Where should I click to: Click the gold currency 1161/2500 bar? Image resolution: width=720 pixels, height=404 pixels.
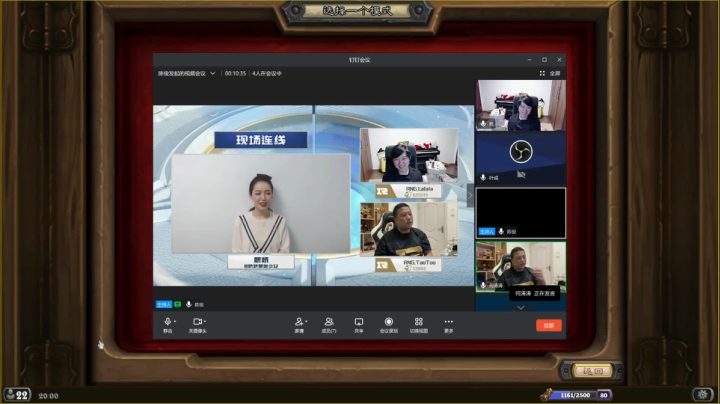pyautogui.click(x=576, y=395)
